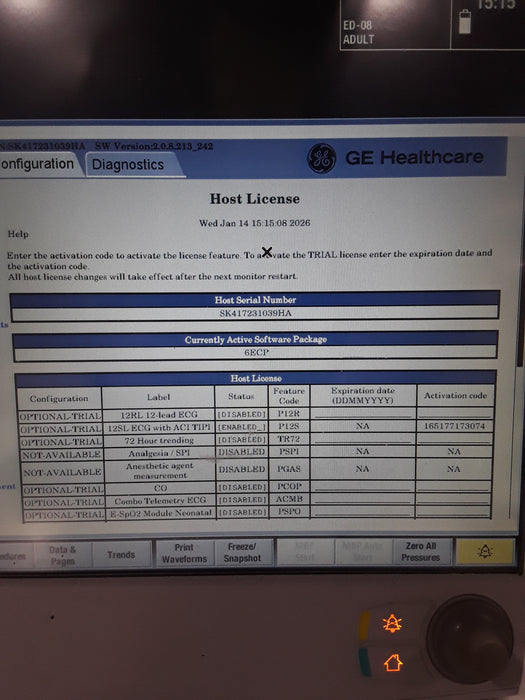Tap the orange home hardware key

point(393,662)
